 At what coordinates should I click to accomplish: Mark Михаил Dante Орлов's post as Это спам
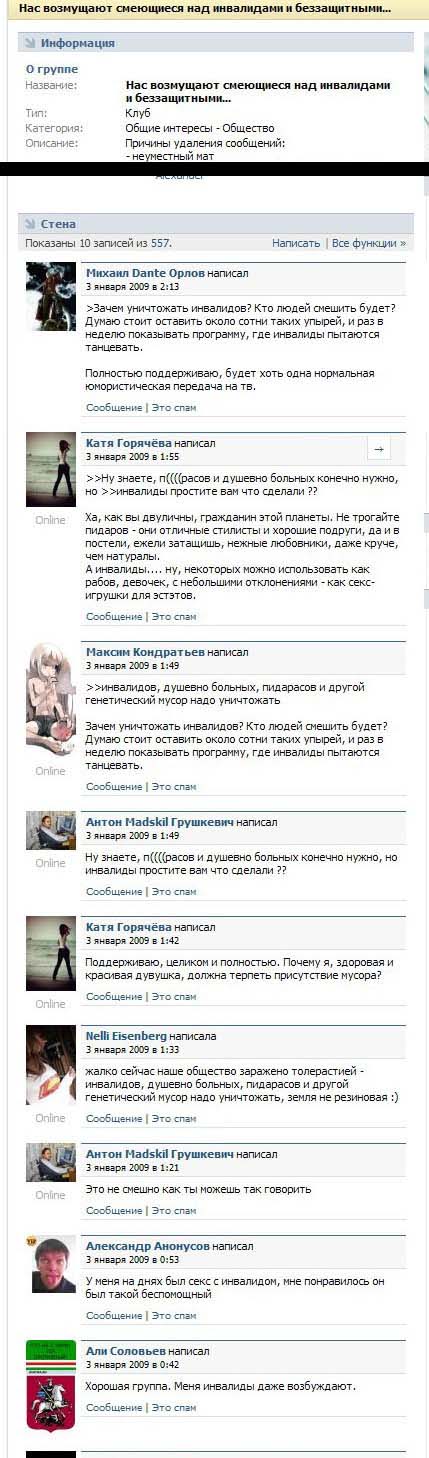pos(174,407)
